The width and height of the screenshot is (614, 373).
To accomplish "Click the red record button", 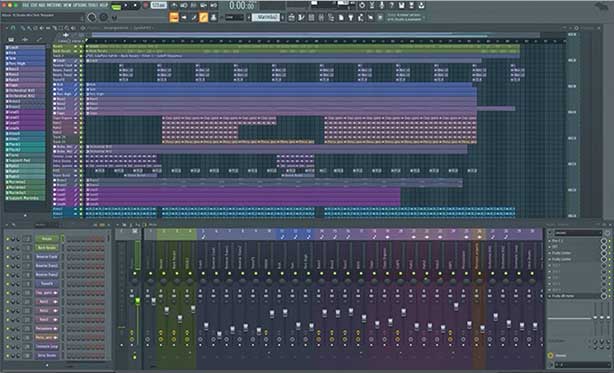I will pyautogui.click(x=145, y=6).
